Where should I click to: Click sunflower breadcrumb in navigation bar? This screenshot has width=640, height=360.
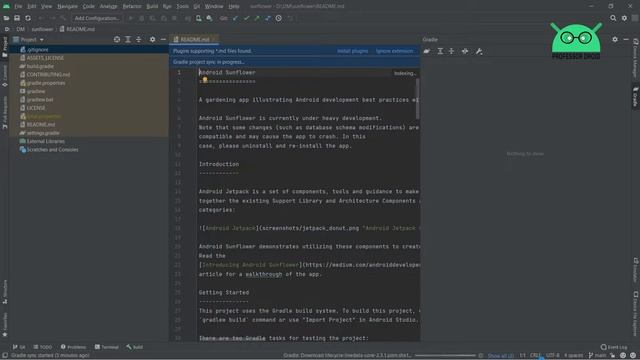pyautogui.click(x=42, y=29)
